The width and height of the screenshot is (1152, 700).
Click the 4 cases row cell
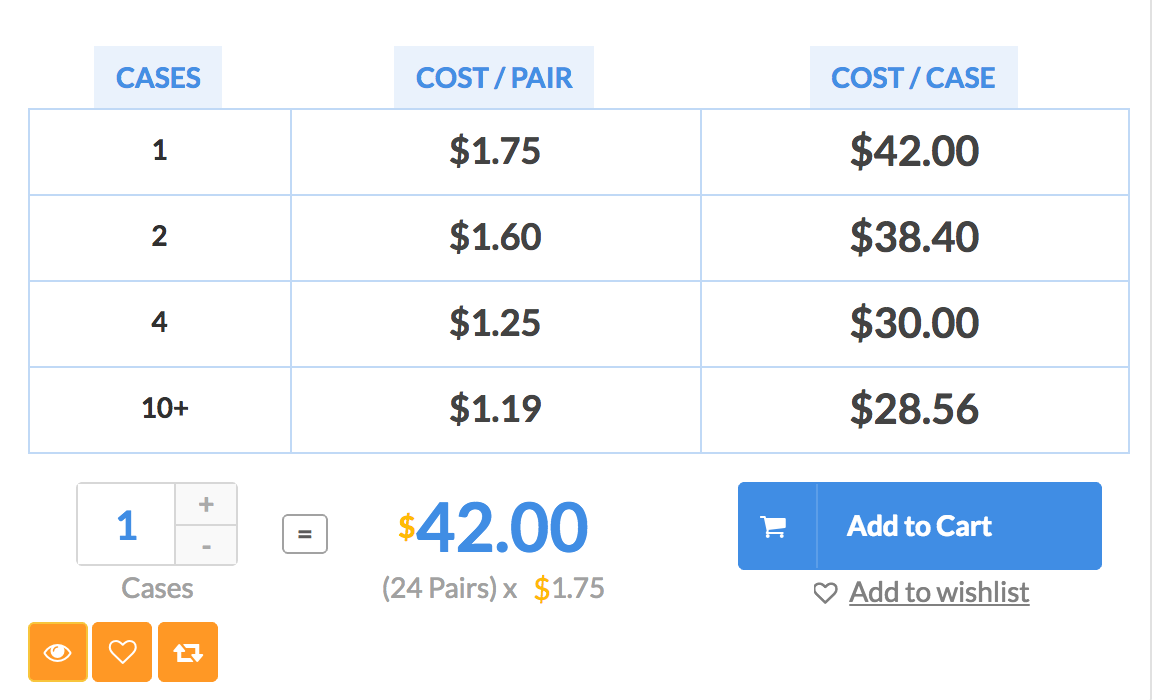pyautogui.click(x=160, y=324)
